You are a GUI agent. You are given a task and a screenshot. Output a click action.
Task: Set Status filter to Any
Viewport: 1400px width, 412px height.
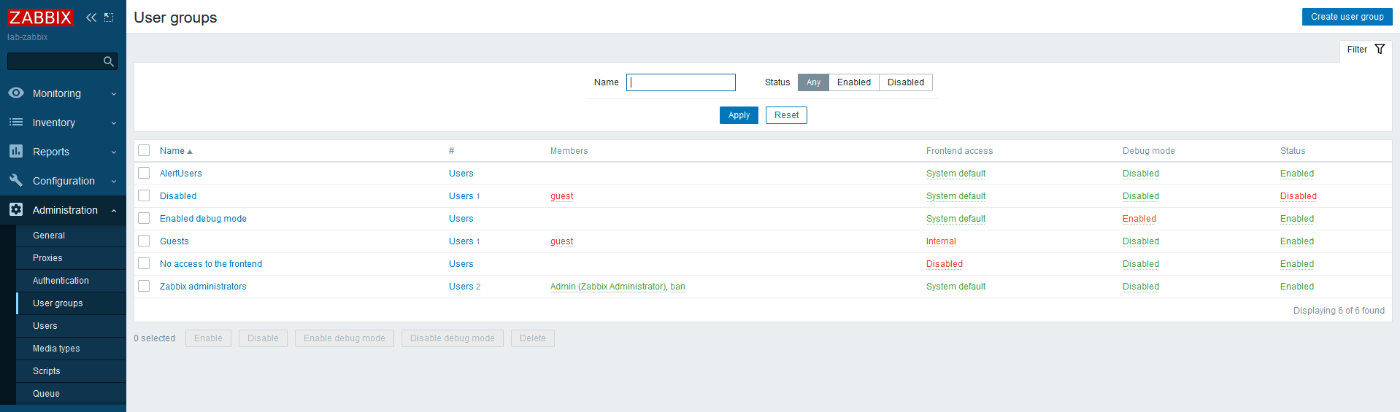point(813,82)
